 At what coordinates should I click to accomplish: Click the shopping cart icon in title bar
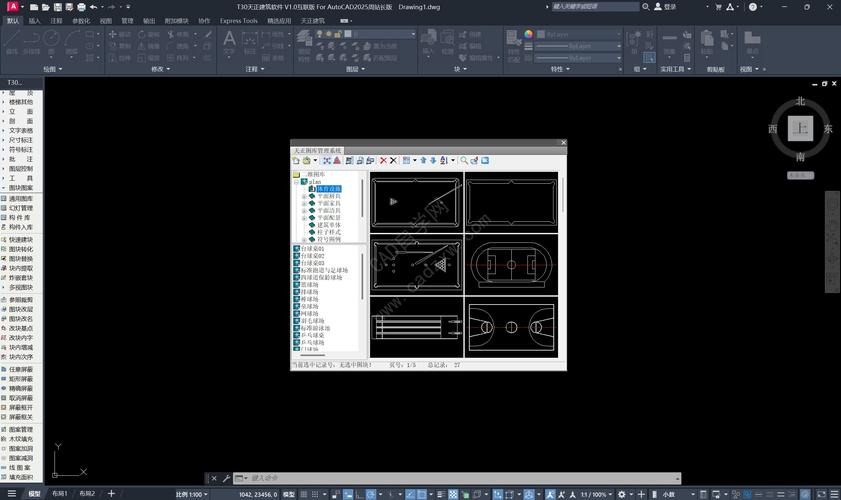point(719,7)
